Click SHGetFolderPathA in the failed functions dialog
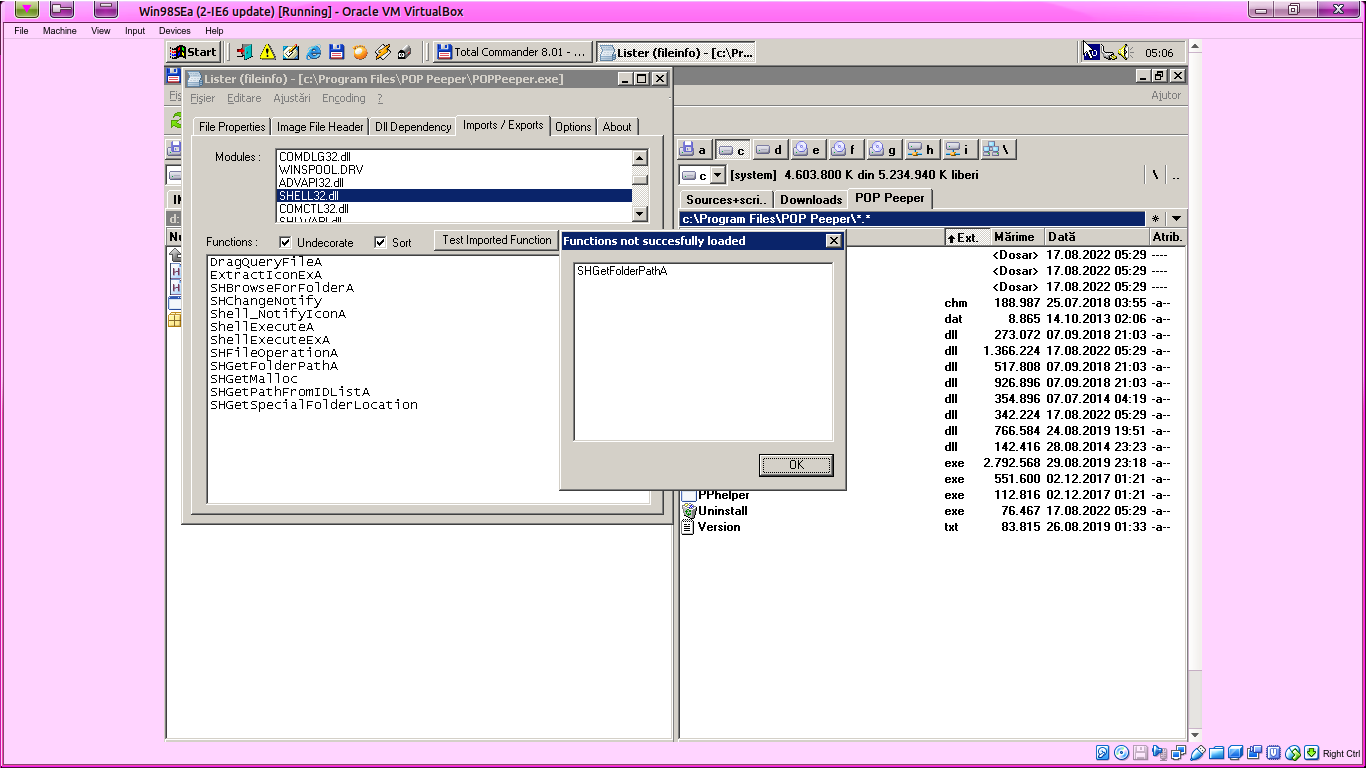 pyautogui.click(x=622, y=271)
